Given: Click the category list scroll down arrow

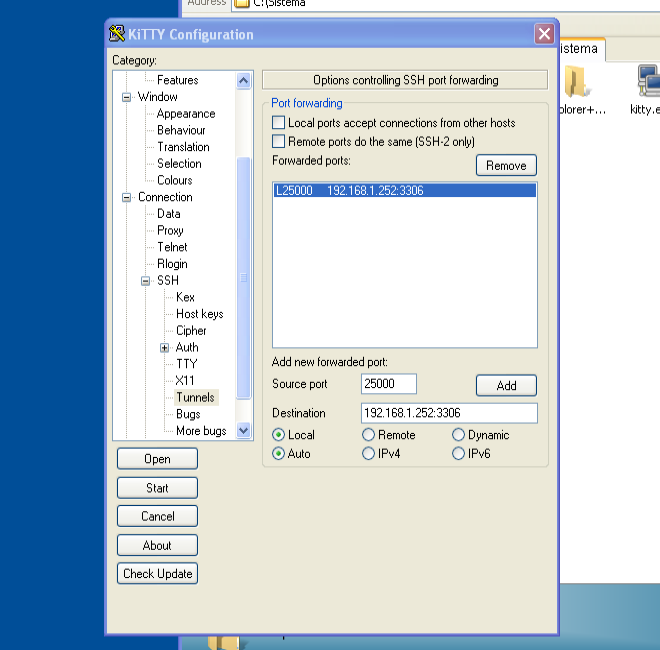Looking at the screenshot, I should (243, 430).
